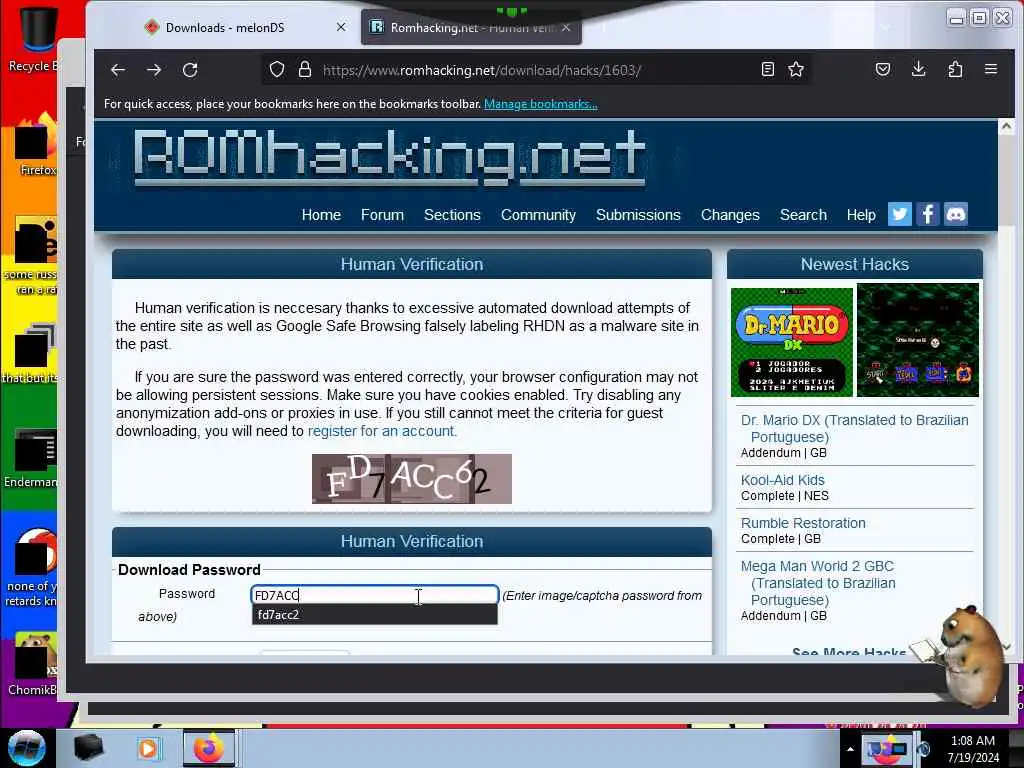Screen dimensions: 1024x768
Task: Open the tracking protection shield
Action: (277, 70)
